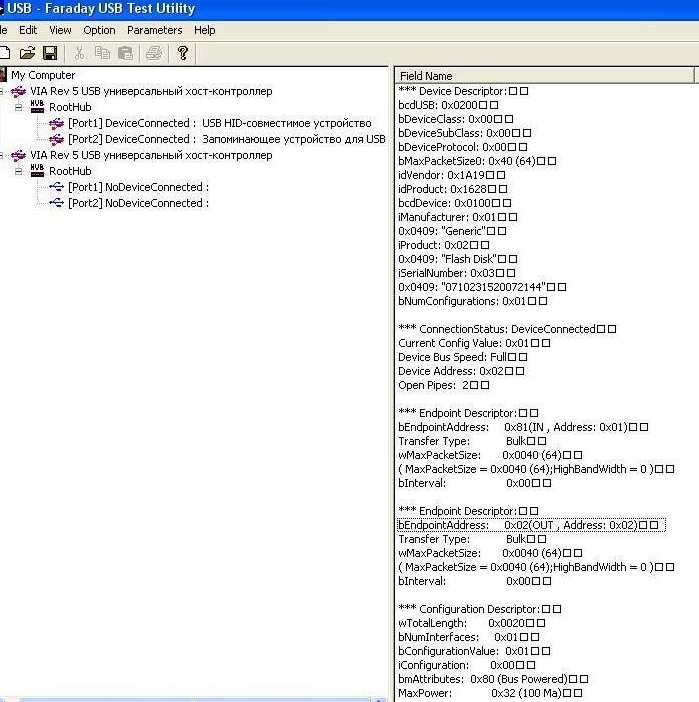Click the Print toolbar icon

tap(154, 53)
